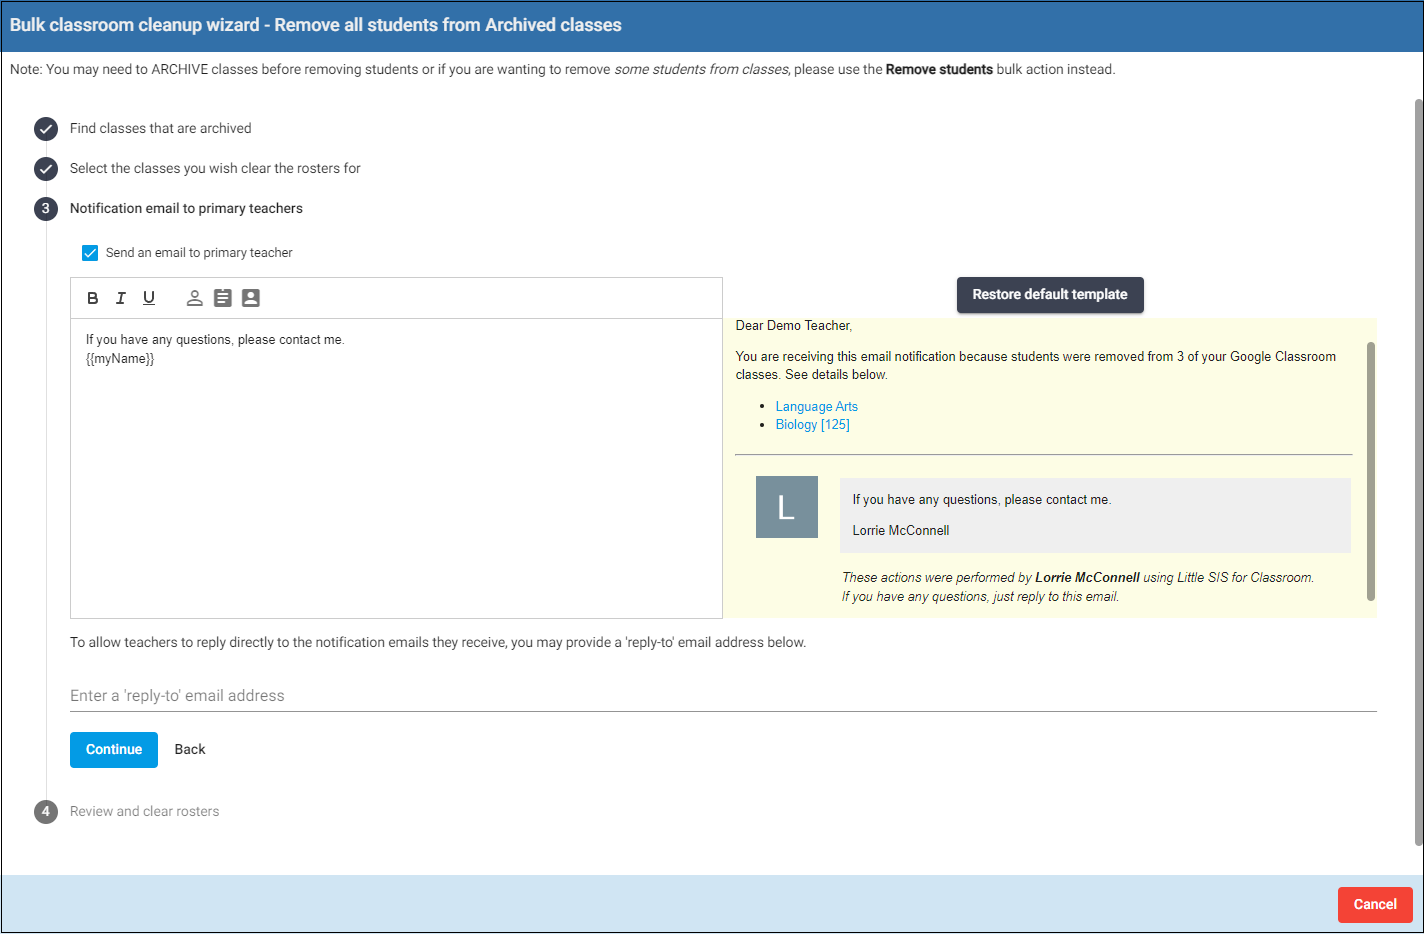The height and width of the screenshot is (934, 1424).
Task: Click the insert class list icon
Action: 222,297
